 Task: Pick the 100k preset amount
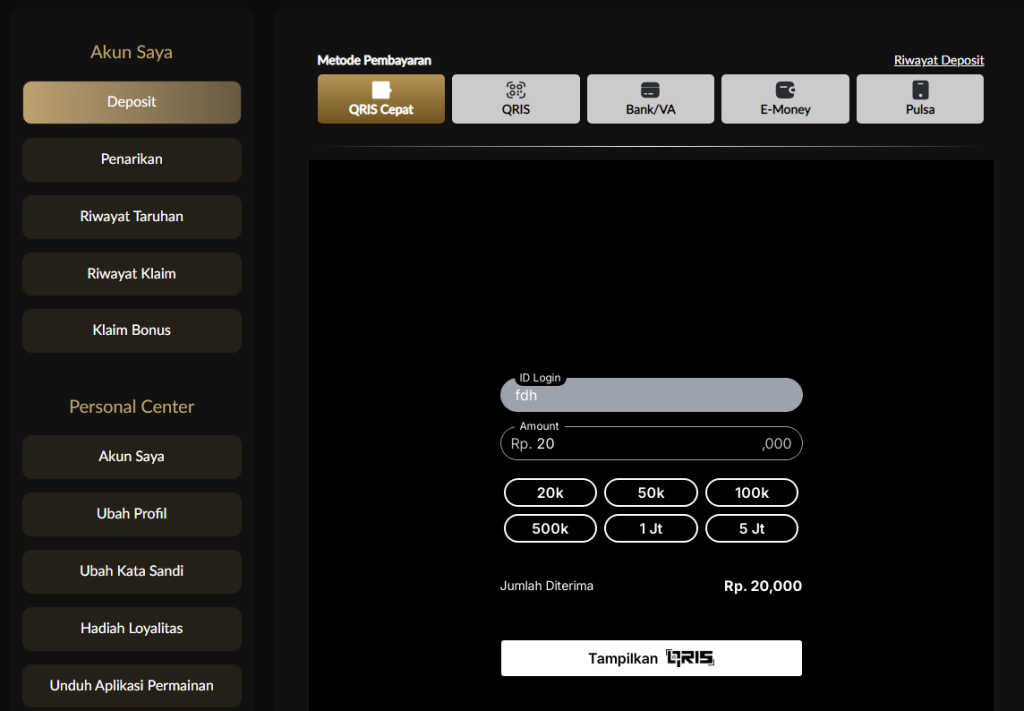click(752, 493)
